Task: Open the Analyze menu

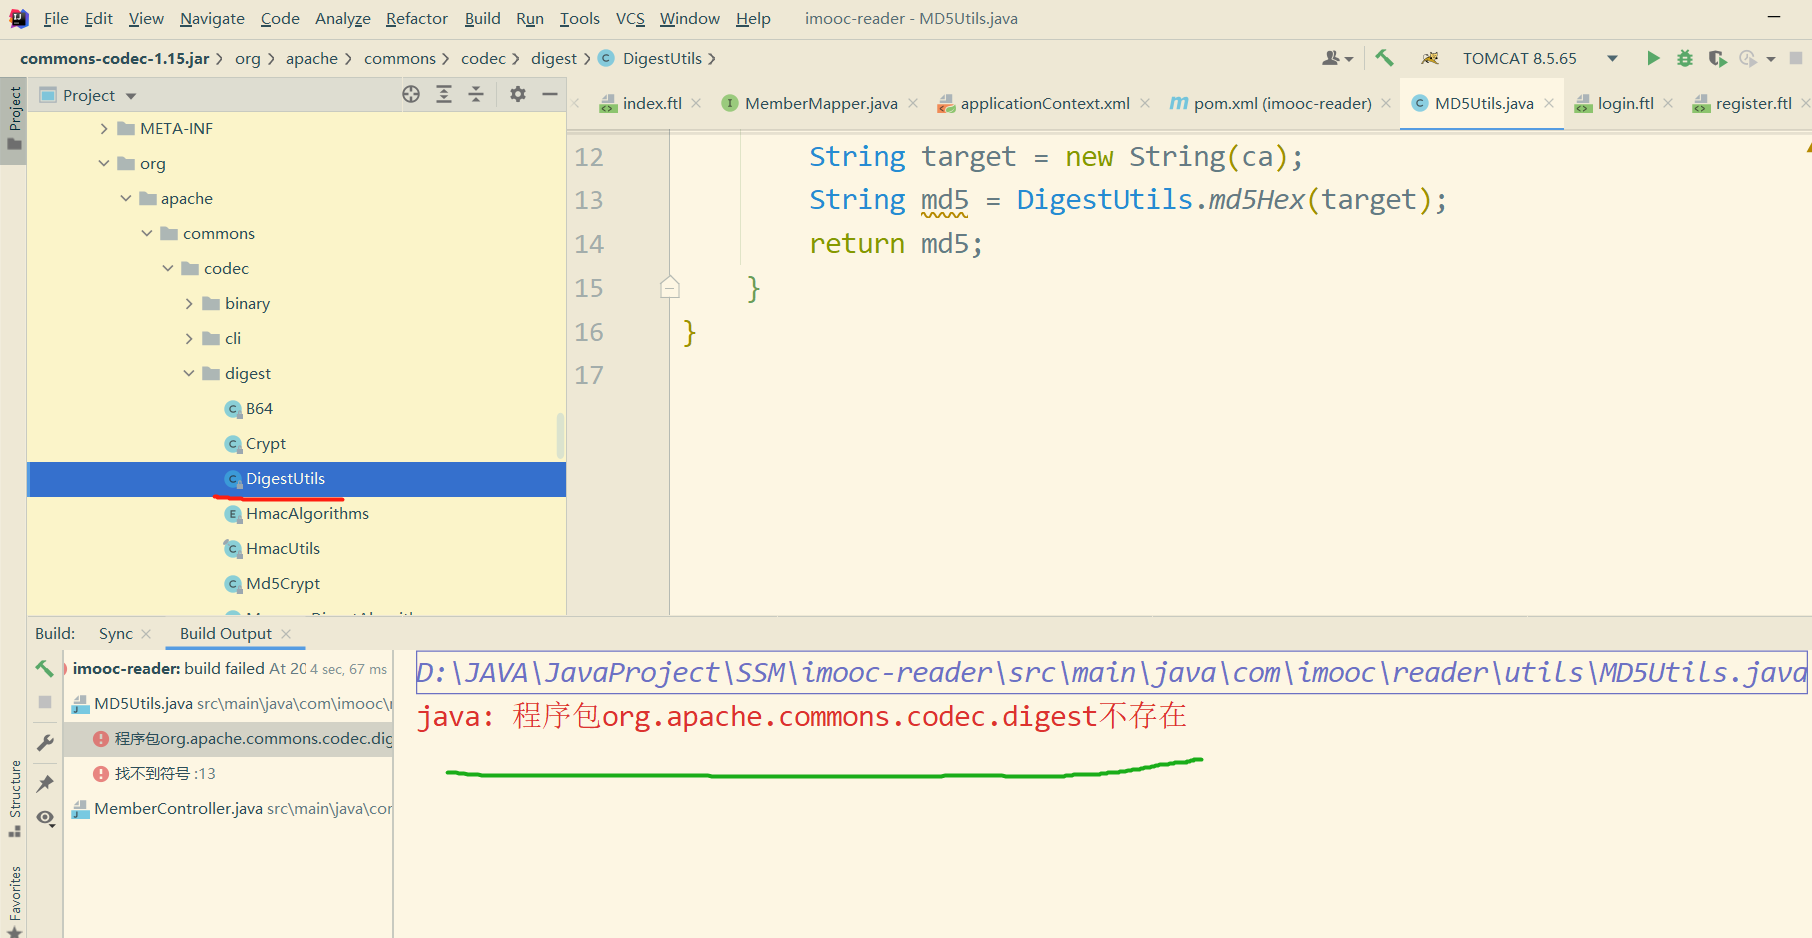Action: click(x=343, y=18)
